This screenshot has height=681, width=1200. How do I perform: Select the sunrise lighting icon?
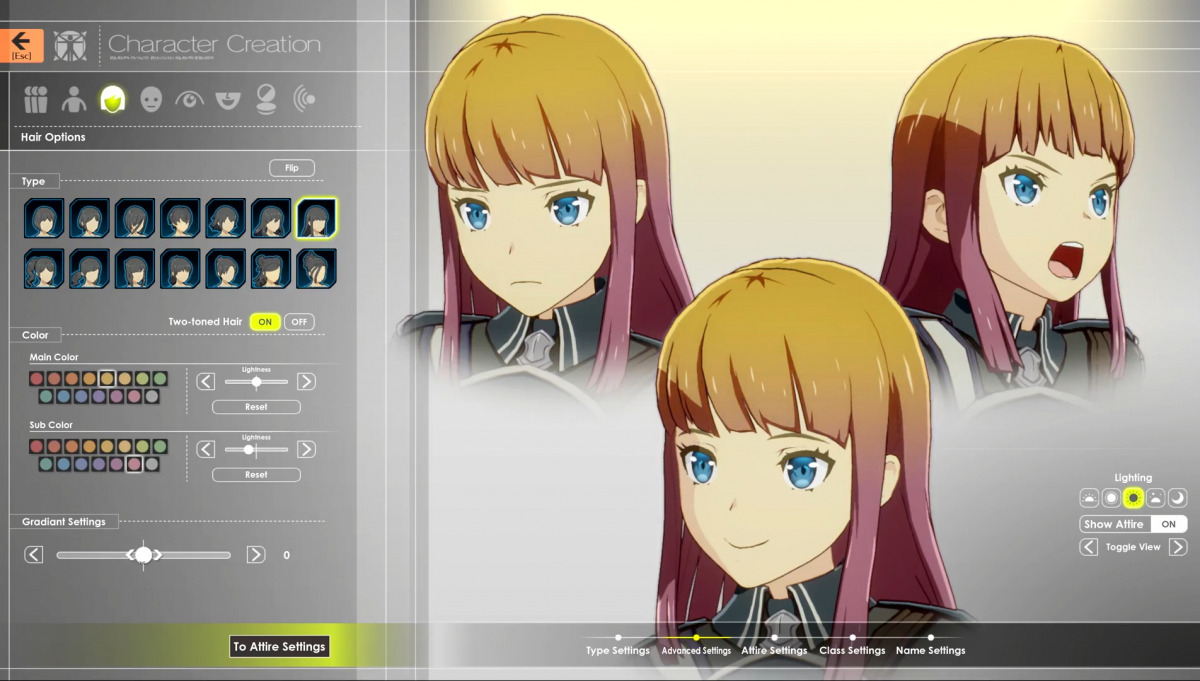tap(1089, 498)
